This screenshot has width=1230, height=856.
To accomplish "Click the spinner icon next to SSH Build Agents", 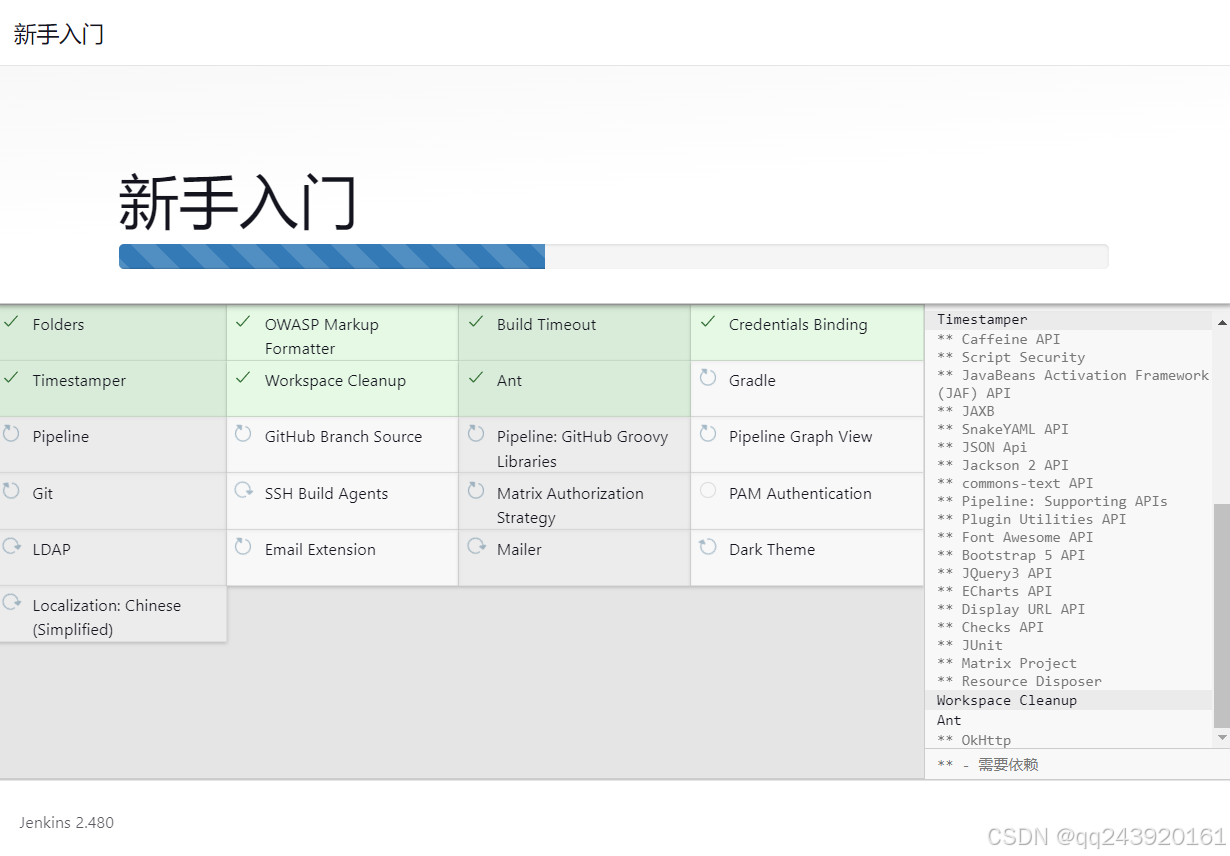I will click(243, 492).
